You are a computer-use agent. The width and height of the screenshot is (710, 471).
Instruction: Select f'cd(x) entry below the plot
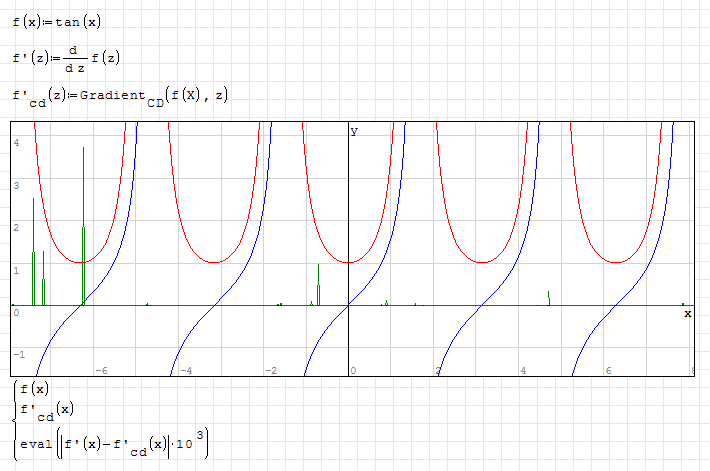click(46, 410)
